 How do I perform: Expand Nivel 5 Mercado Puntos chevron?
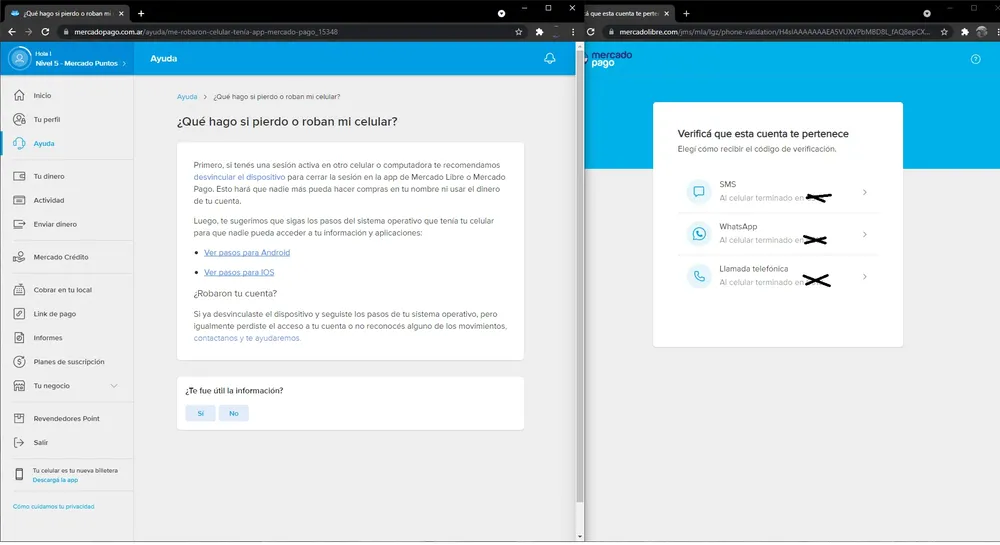click(125, 64)
